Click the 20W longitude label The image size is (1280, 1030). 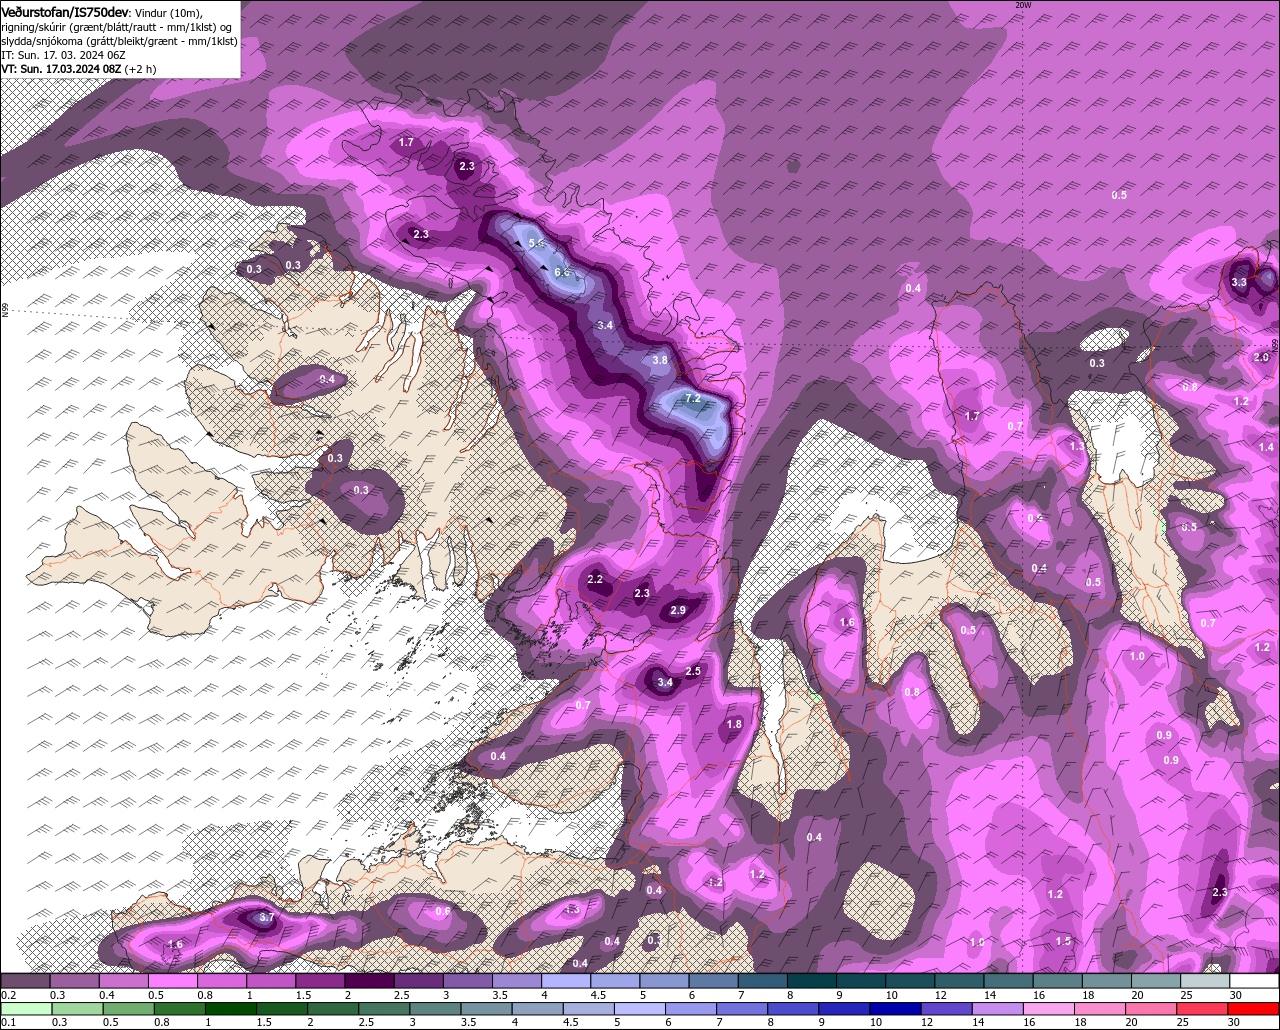pos(1022,5)
